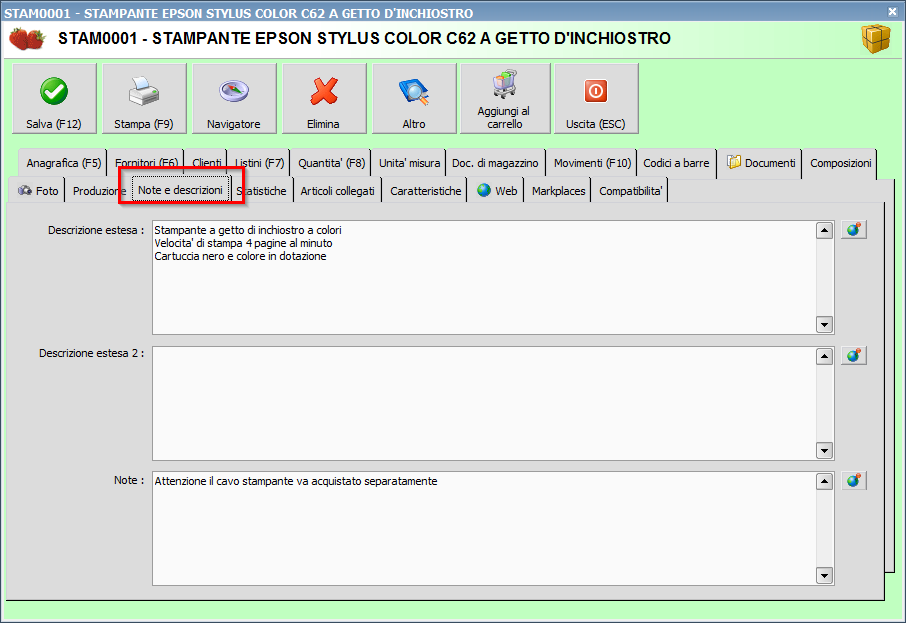Click down arrow of Descrizione estesa 2 scrollbar

click(x=825, y=450)
